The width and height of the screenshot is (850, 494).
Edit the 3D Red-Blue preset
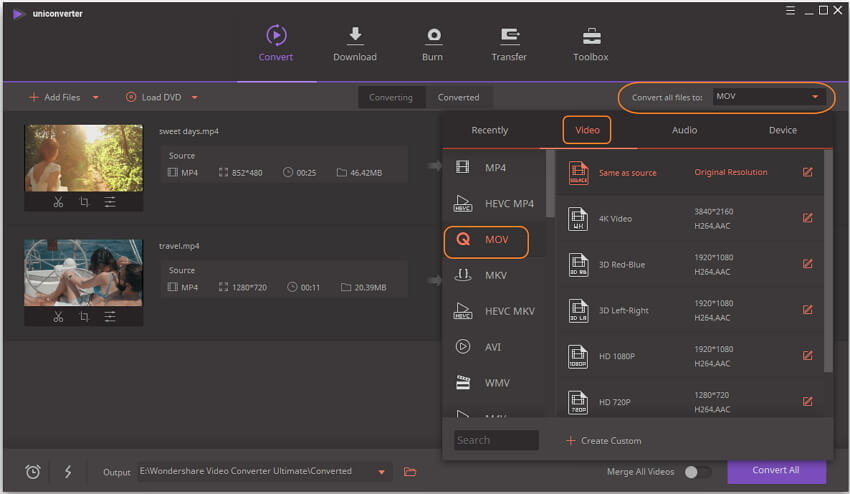807,264
